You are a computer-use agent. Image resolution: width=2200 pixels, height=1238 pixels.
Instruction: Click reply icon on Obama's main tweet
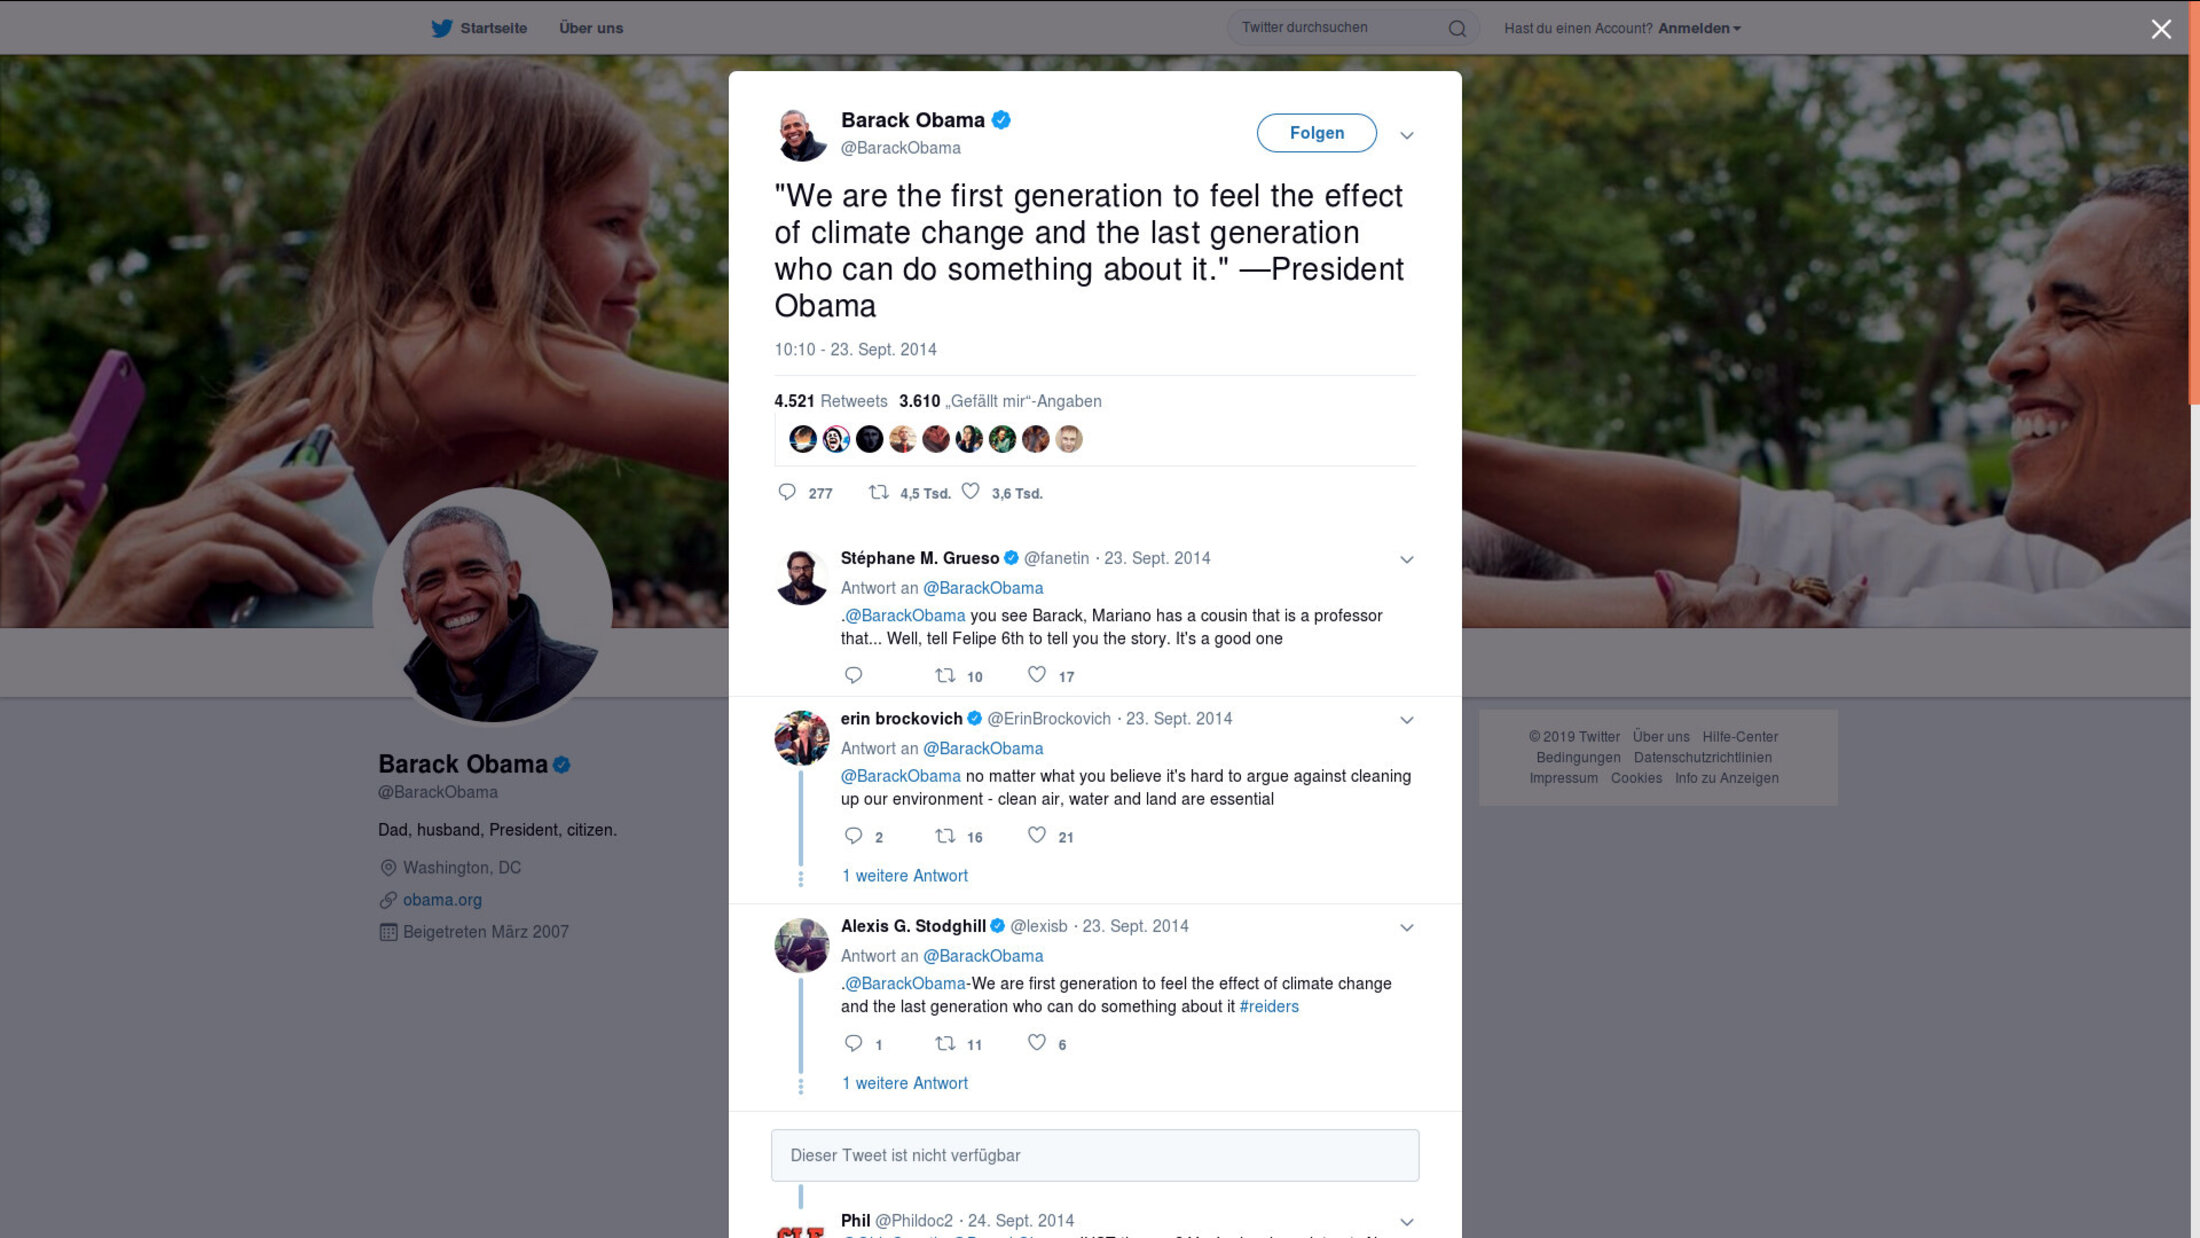787,492
